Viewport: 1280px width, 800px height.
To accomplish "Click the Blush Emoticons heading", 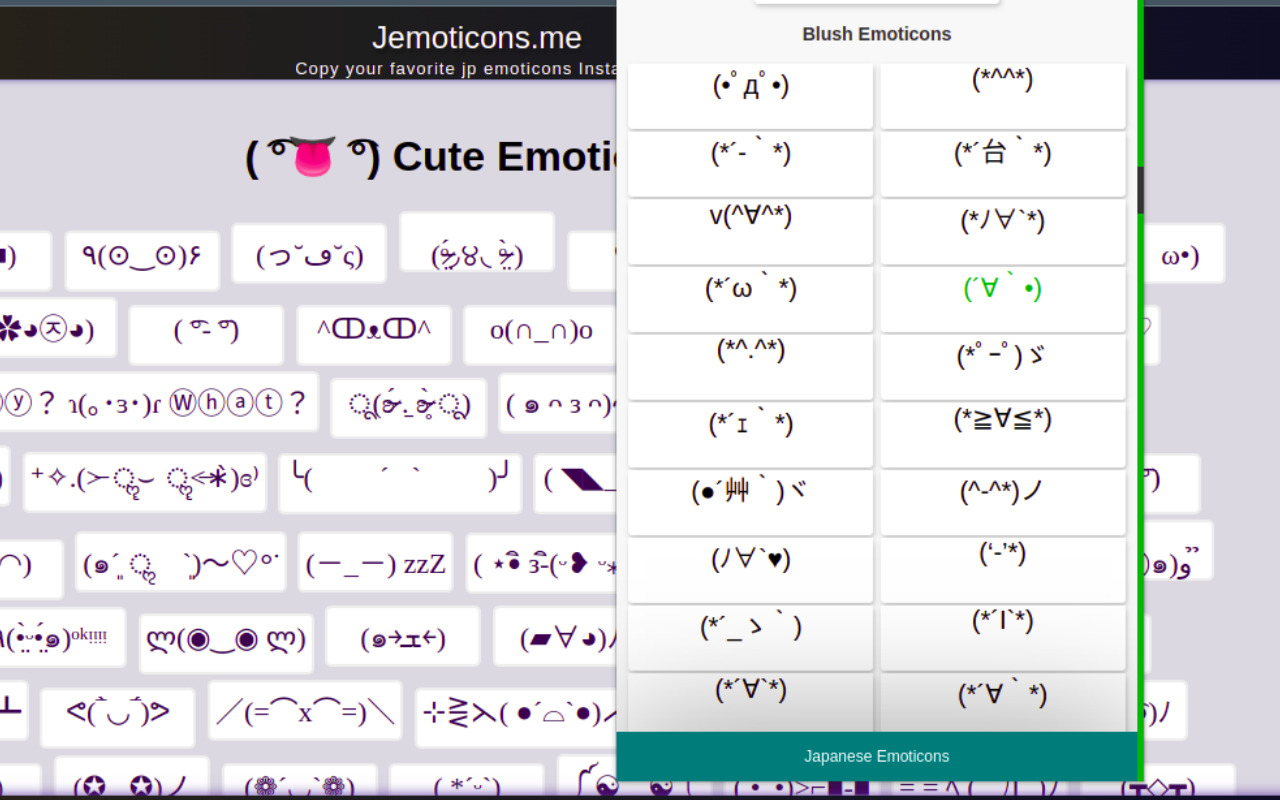I will (877, 34).
